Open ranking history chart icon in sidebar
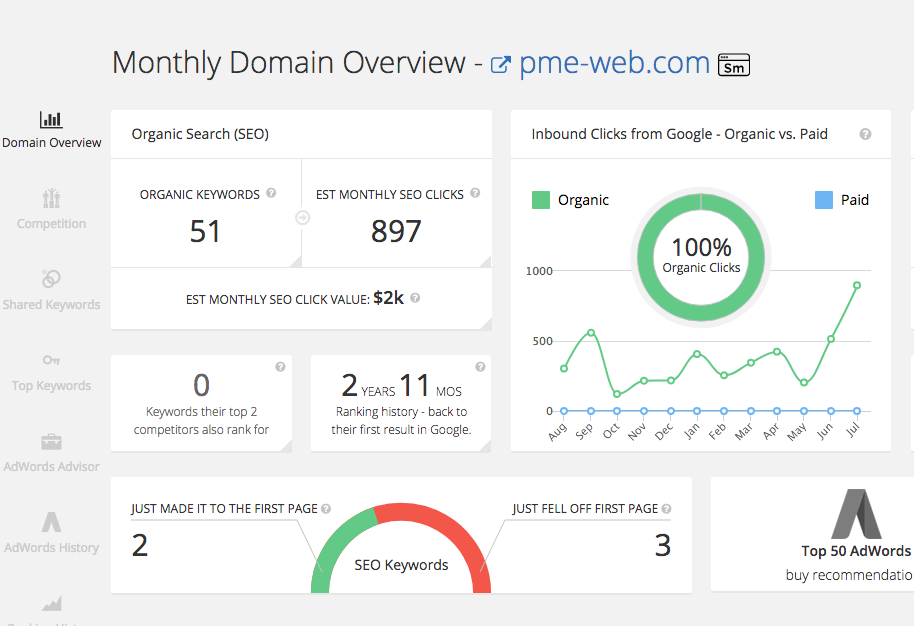 coord(51,603)
